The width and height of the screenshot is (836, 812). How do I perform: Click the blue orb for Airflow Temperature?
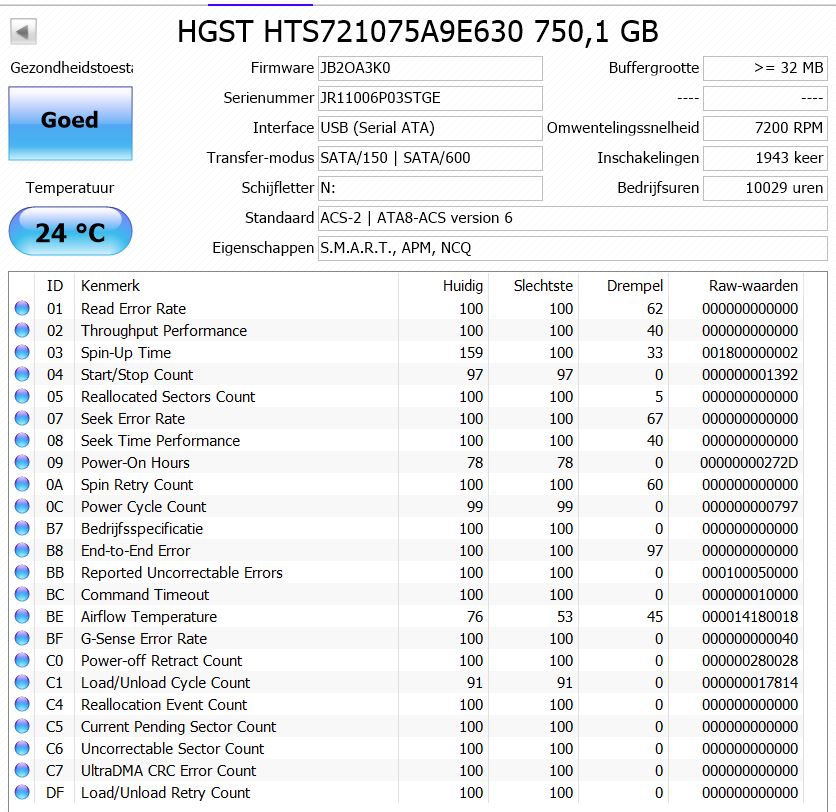click(x=22, y=616)
